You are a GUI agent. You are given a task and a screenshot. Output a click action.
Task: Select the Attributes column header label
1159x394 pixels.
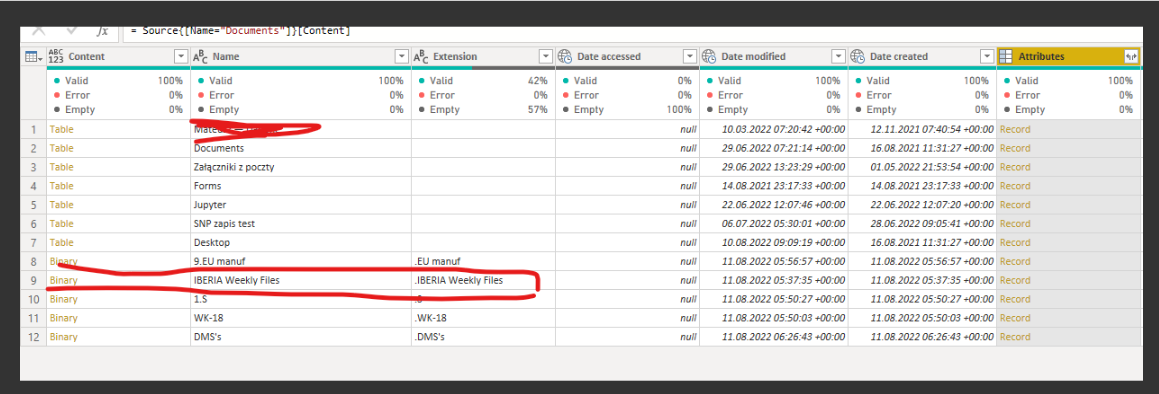tap(1041, 56)
